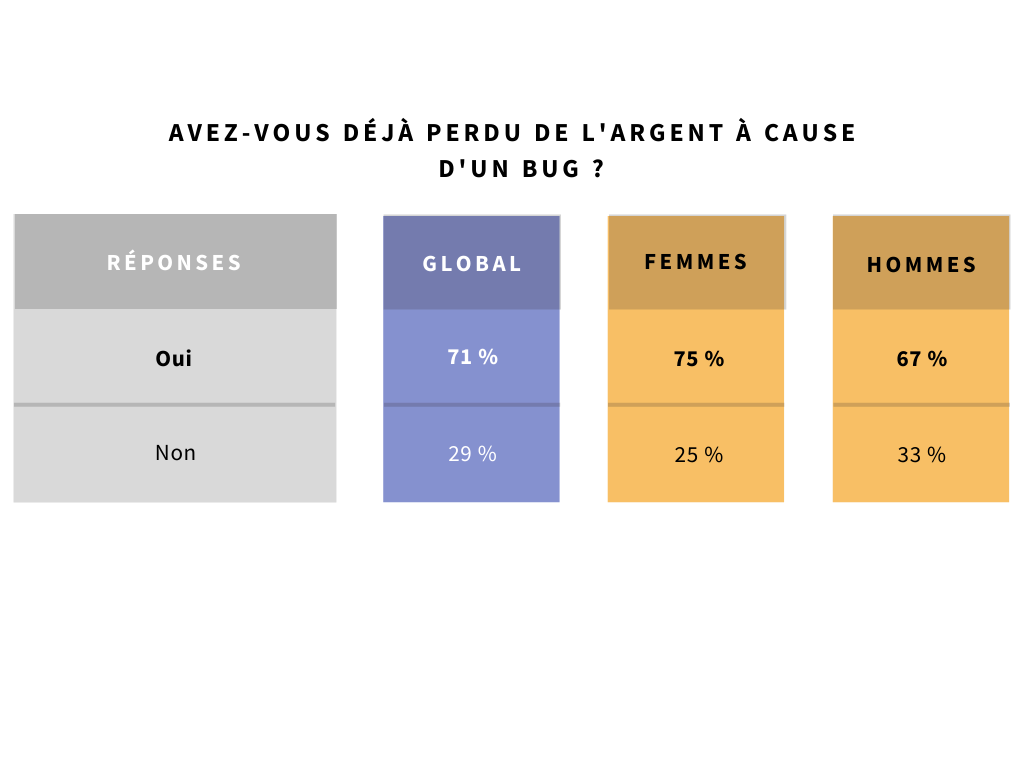Viewport: 1024px width, 768px height.
Task: Select the HOMMES column header
Action: tap(921, 263)
